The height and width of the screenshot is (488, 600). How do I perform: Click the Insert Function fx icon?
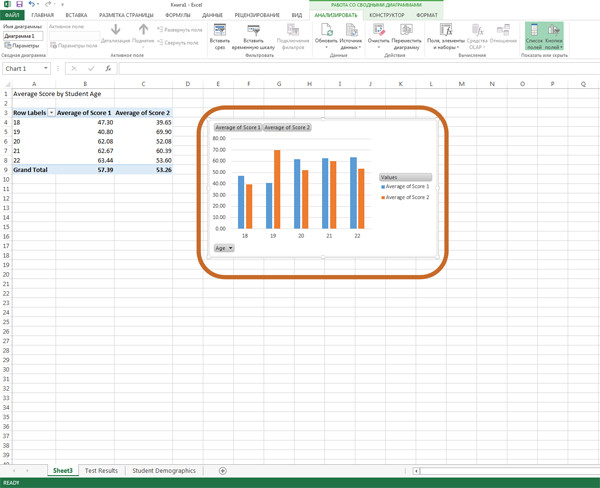click(x=108, y=69)
